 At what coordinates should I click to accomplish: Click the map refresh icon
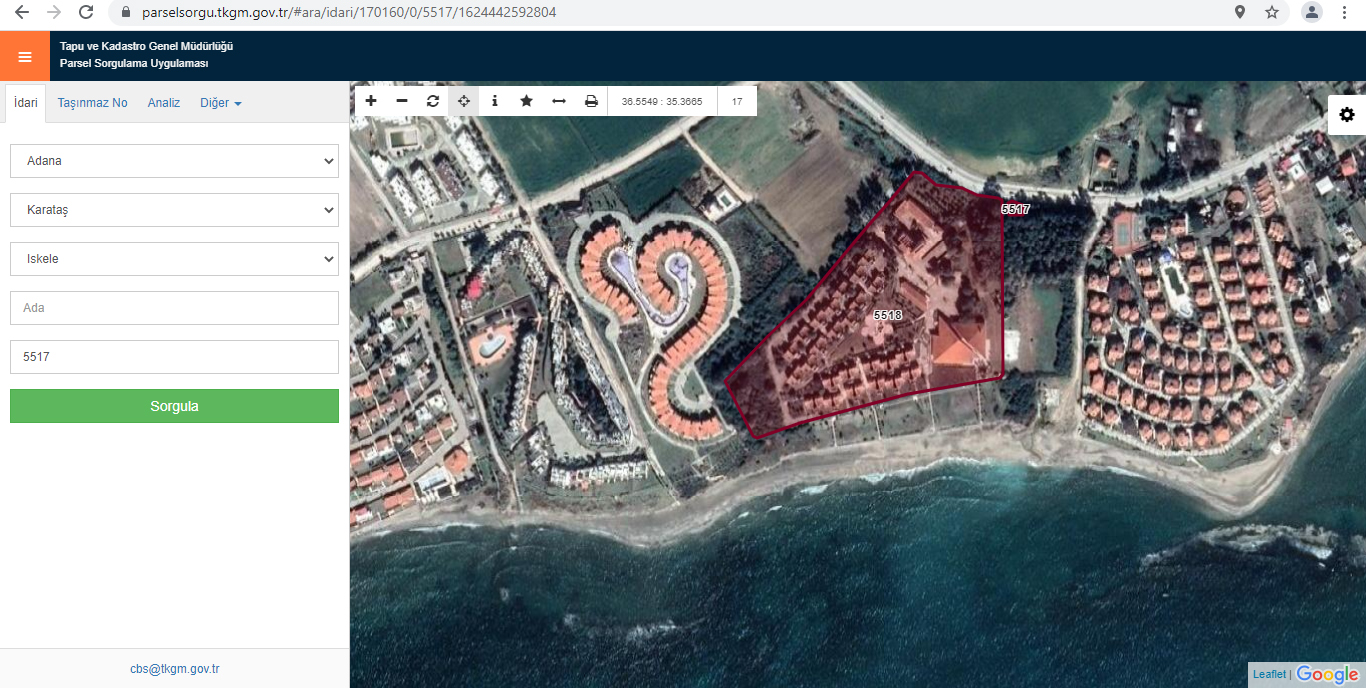coord(433,101)
